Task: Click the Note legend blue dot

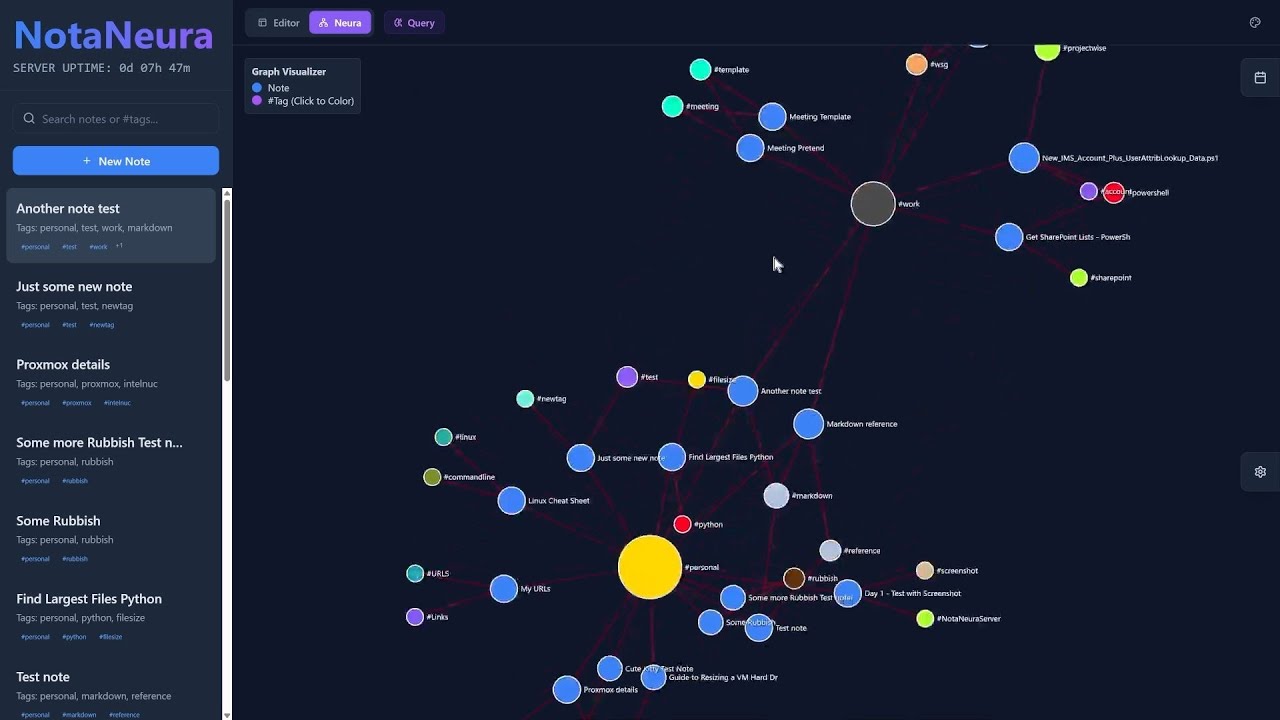Action: [x=257, y=88]
